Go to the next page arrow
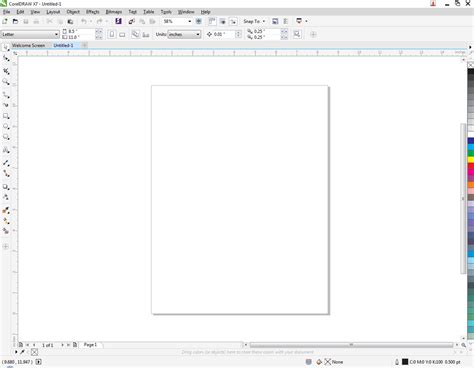474x368 pixels. [x=62, y=345]
